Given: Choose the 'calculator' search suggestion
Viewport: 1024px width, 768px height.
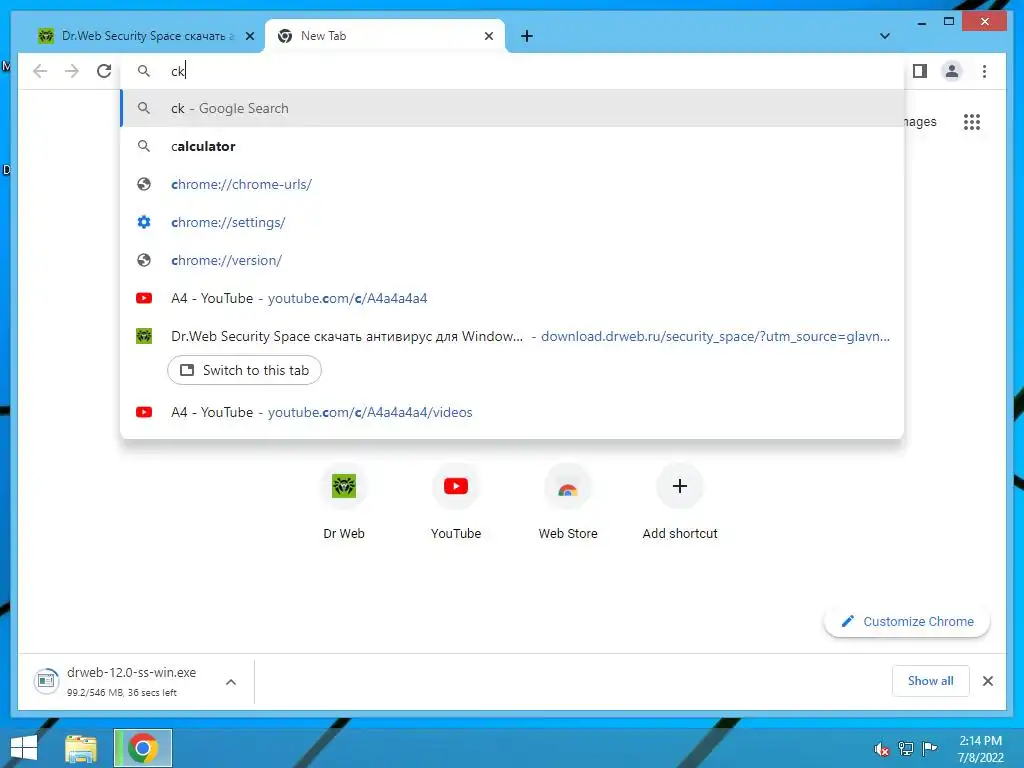Looking at the screenshot, I should (x=512, y=146).
